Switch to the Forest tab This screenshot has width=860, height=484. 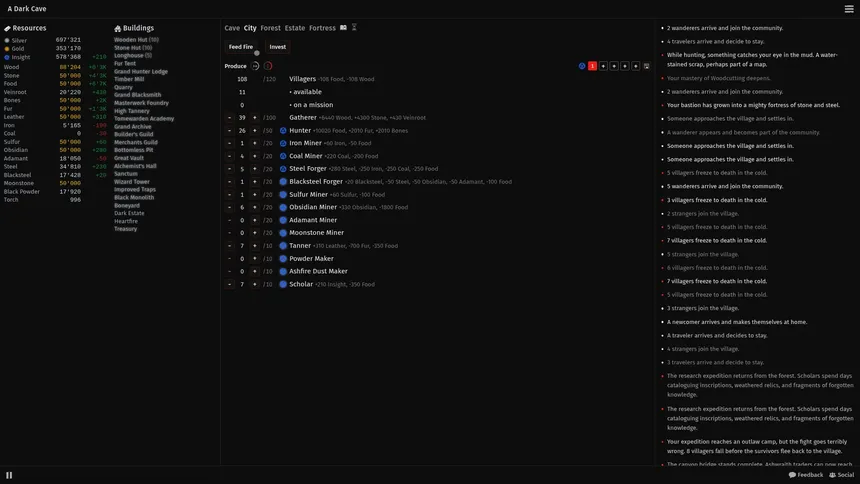(x=270, y=28)
